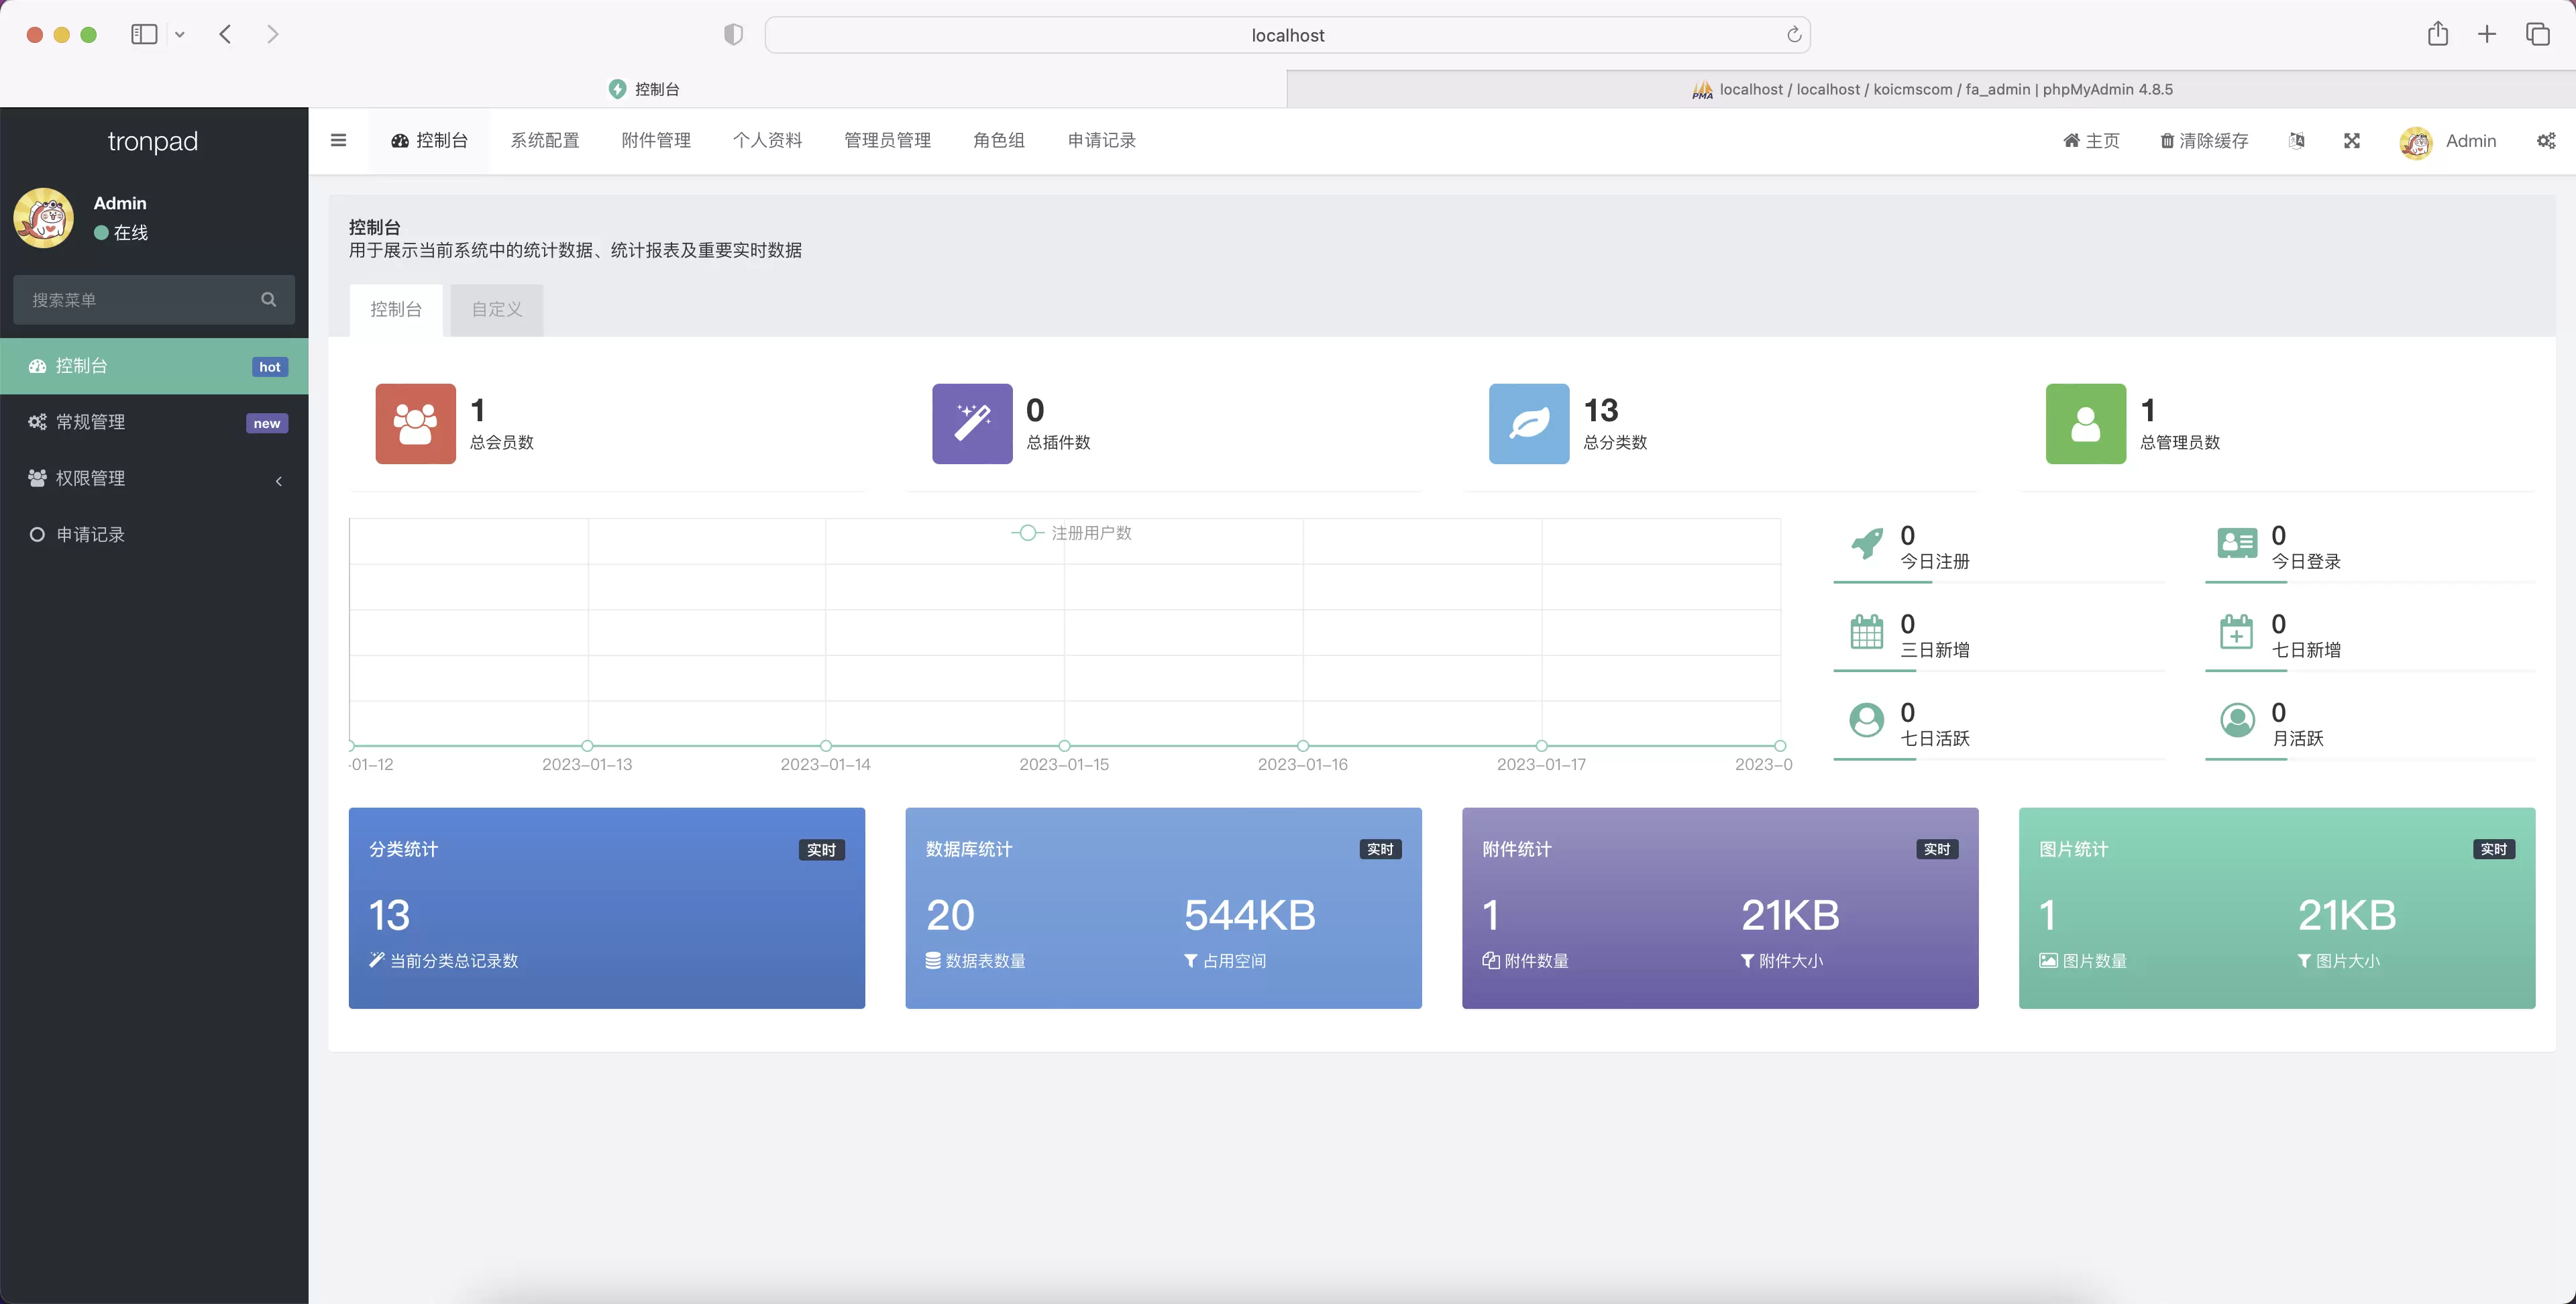The image size is (2576, 1304).
Task: Go to the 主页 link
Action: (x=2091, y=141)
